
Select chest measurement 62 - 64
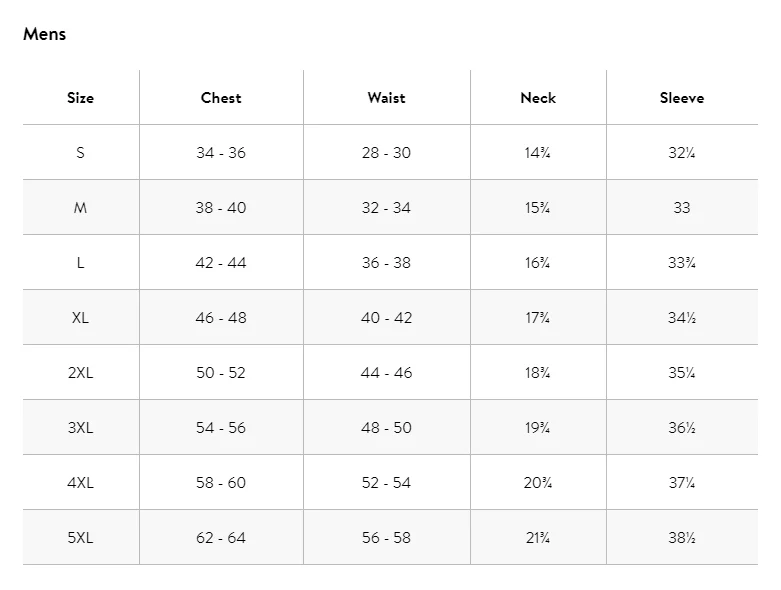(x=221, y=538)
